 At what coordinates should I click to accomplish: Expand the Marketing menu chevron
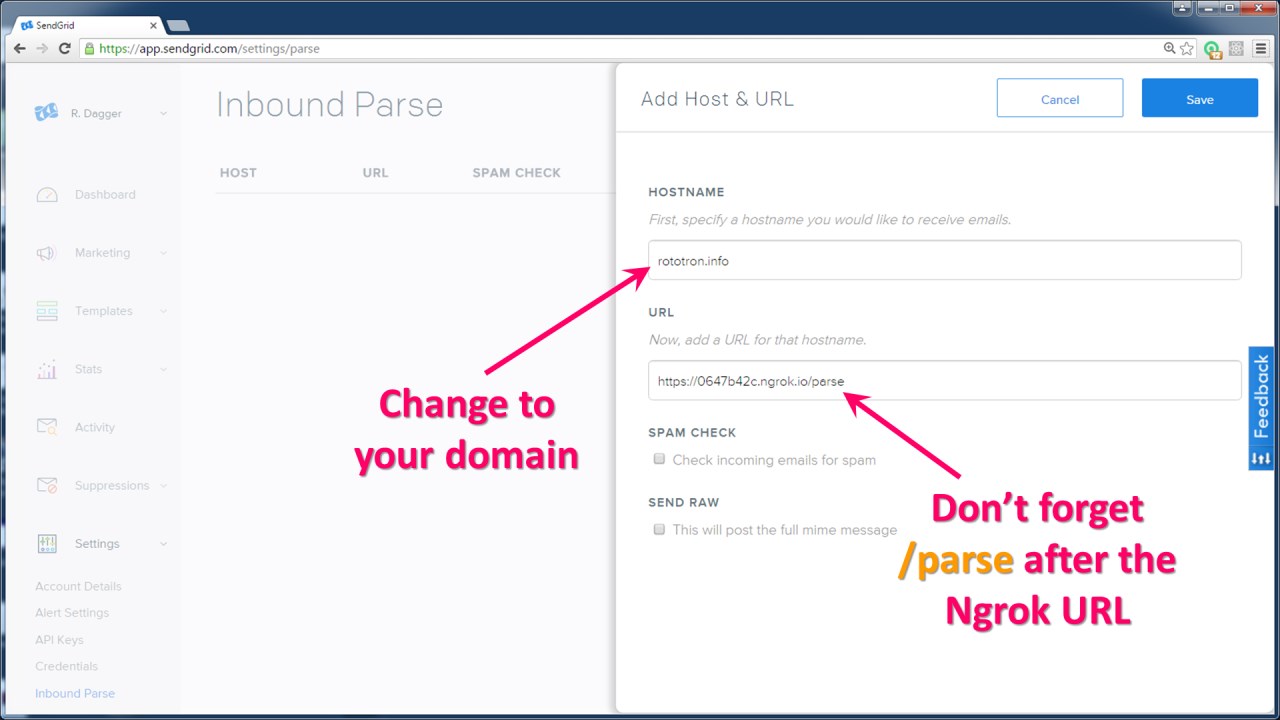(x=163, y=253)
